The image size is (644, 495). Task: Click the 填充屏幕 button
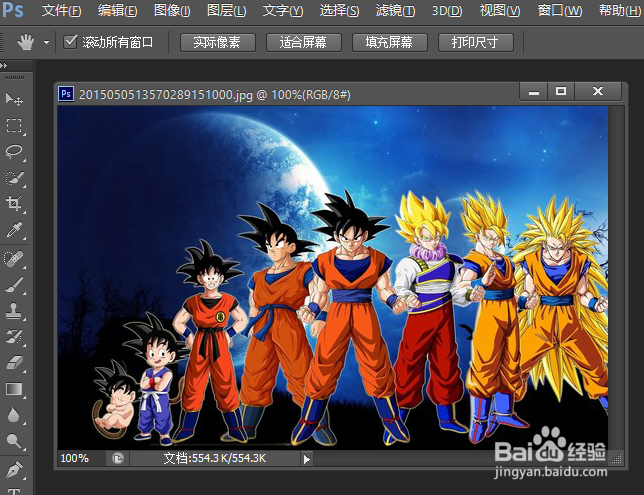click(x=390, y=42)
